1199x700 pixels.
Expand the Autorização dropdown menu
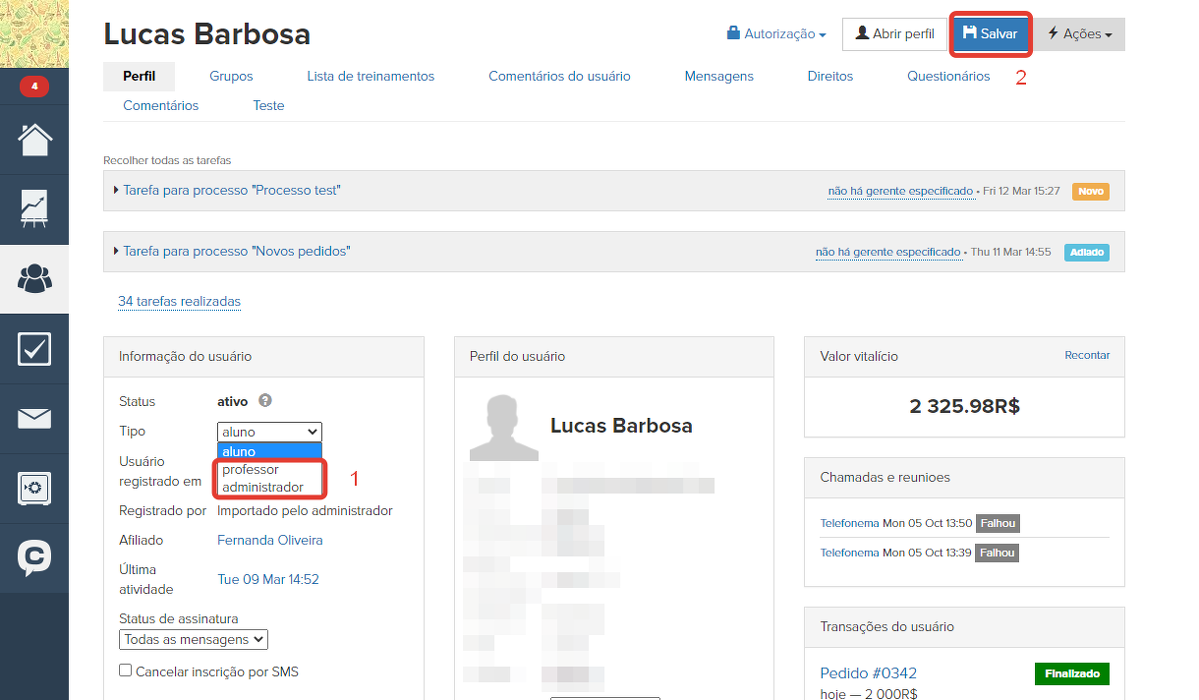(777, 34)
